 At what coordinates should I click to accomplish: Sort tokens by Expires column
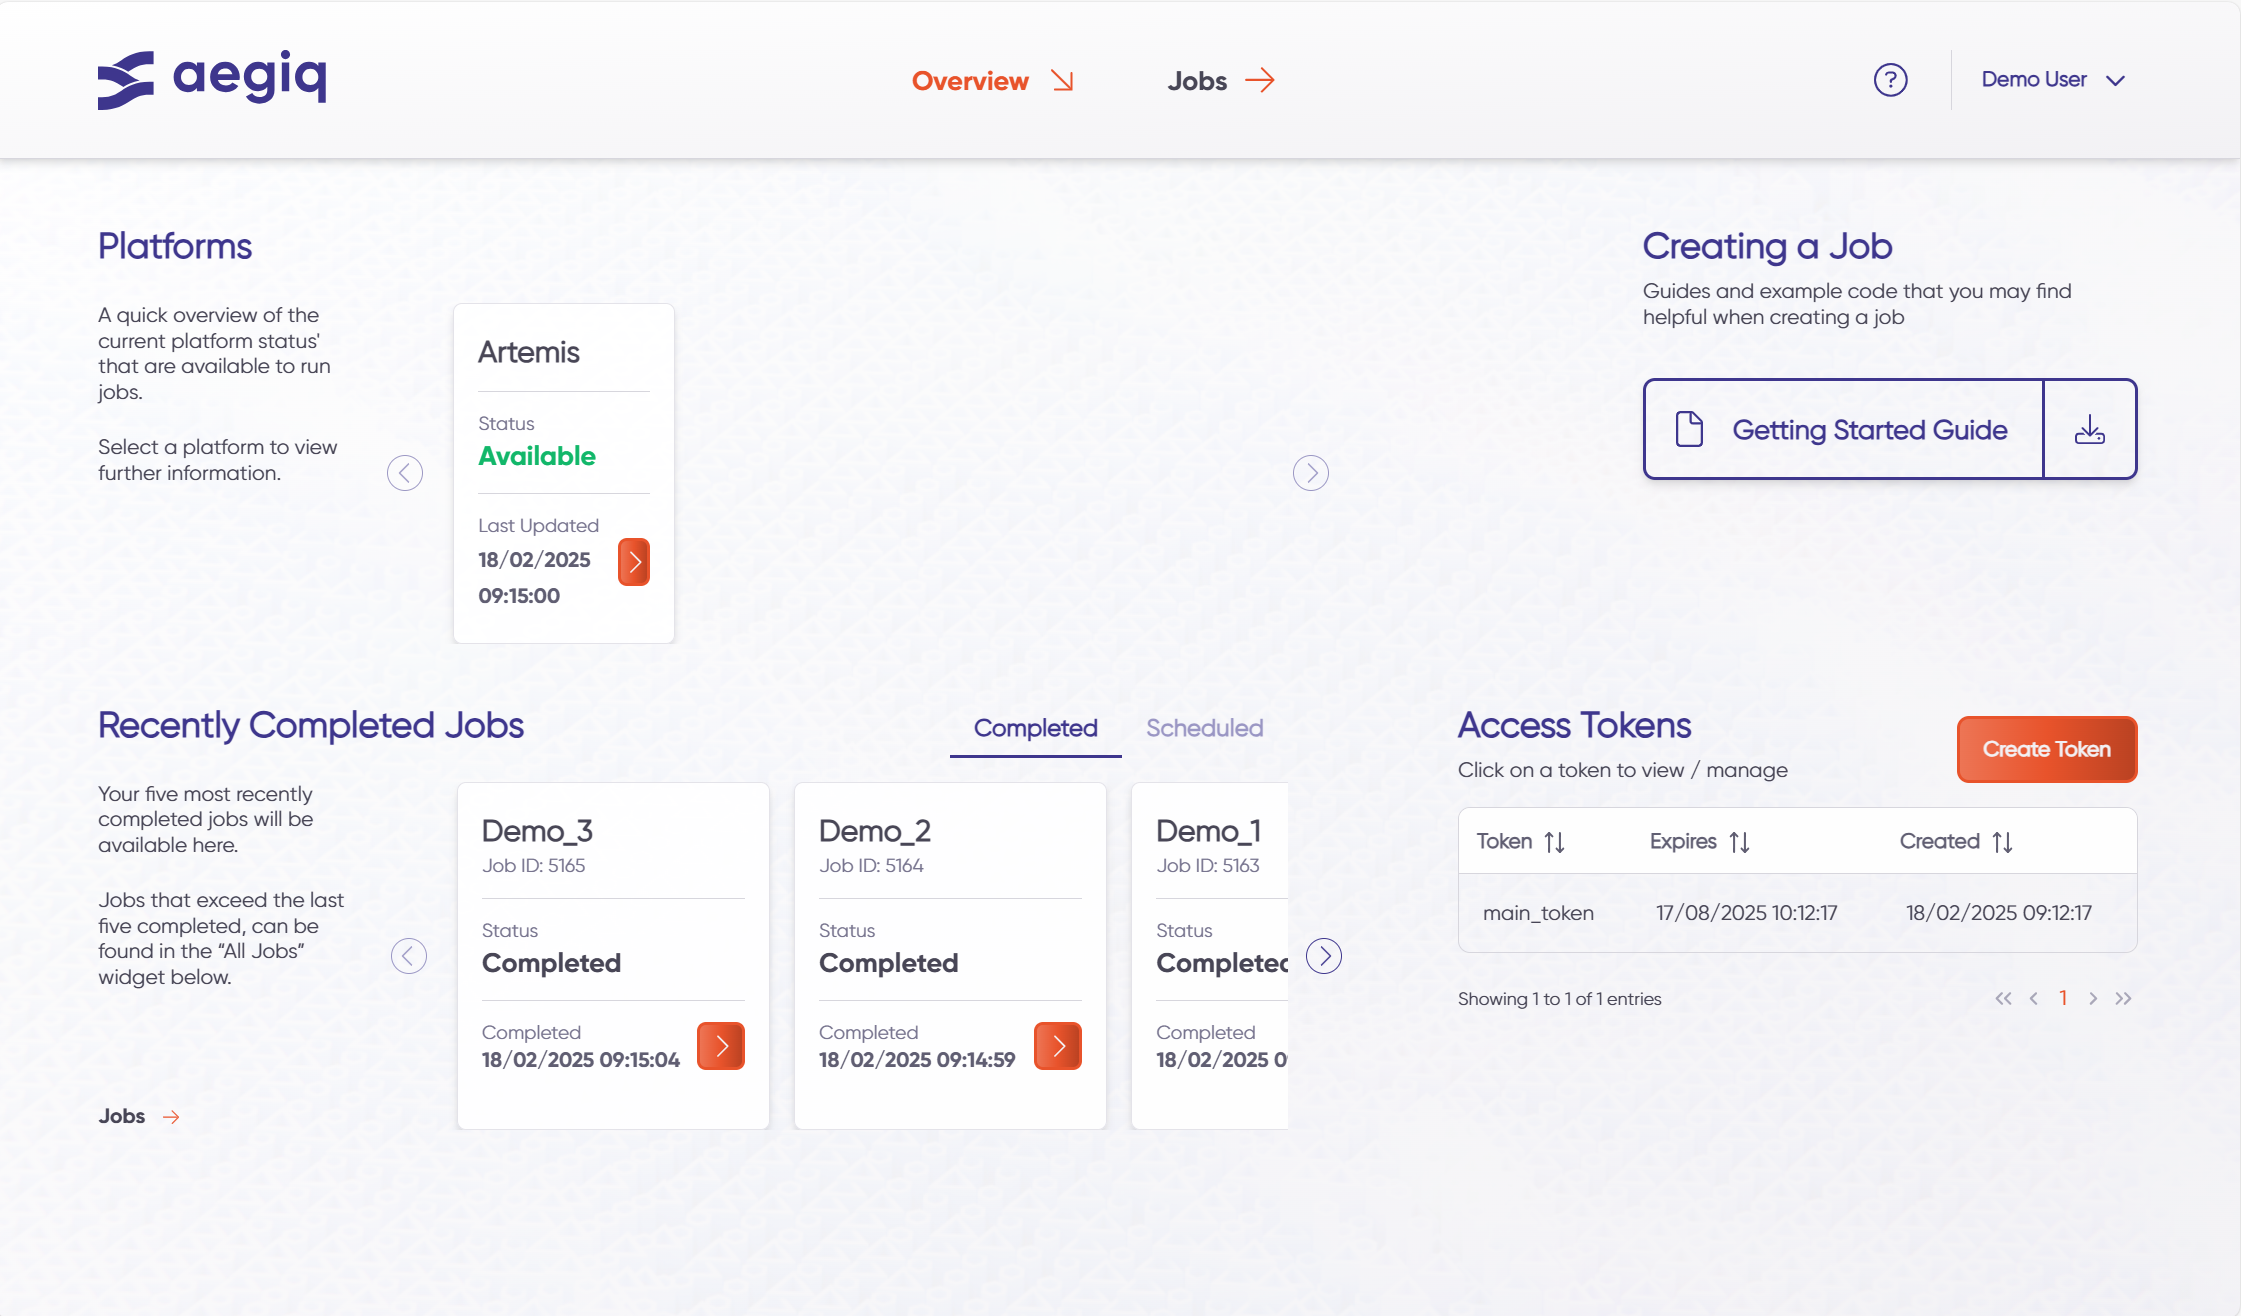(x=1739, y=842)
